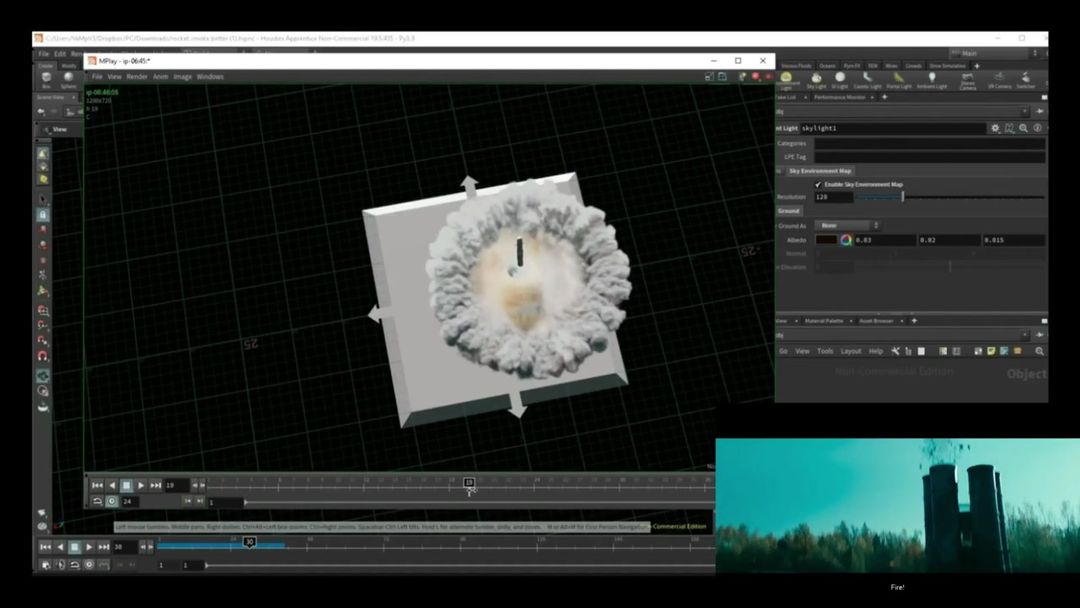The width and height of the screenshot is (1080, 608).
Task: Select Main desktop dropdown at top right
Action: [x=993, y=53]
